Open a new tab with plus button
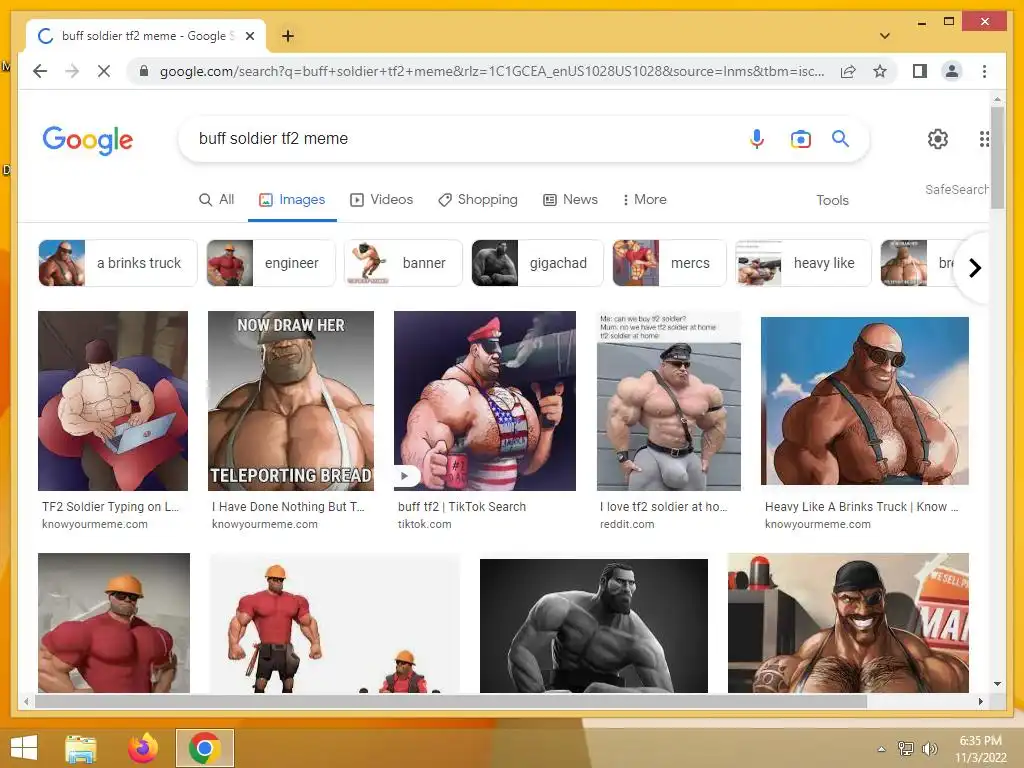 287,36
